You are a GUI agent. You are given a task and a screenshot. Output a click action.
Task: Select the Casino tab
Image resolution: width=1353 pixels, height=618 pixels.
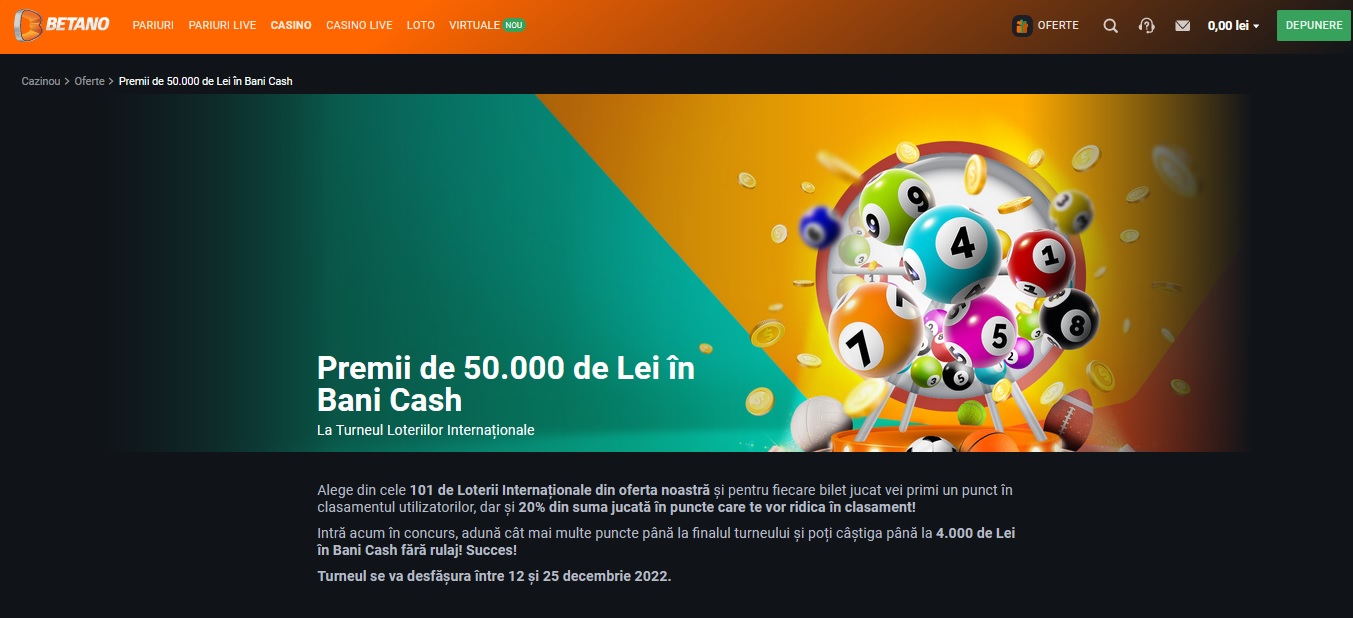[x=291, y=25]
